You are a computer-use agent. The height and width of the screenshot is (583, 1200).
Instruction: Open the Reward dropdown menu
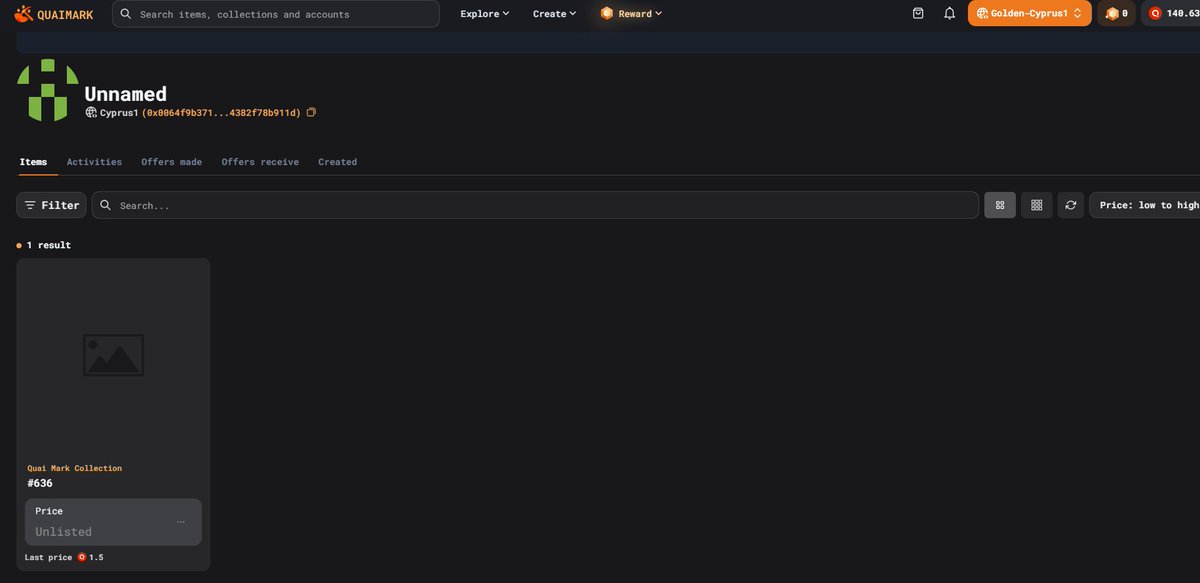[631, 14]
